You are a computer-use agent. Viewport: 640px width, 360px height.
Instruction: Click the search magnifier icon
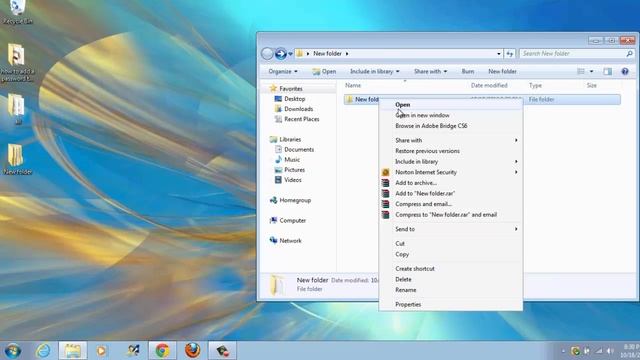tap(629, 53)
